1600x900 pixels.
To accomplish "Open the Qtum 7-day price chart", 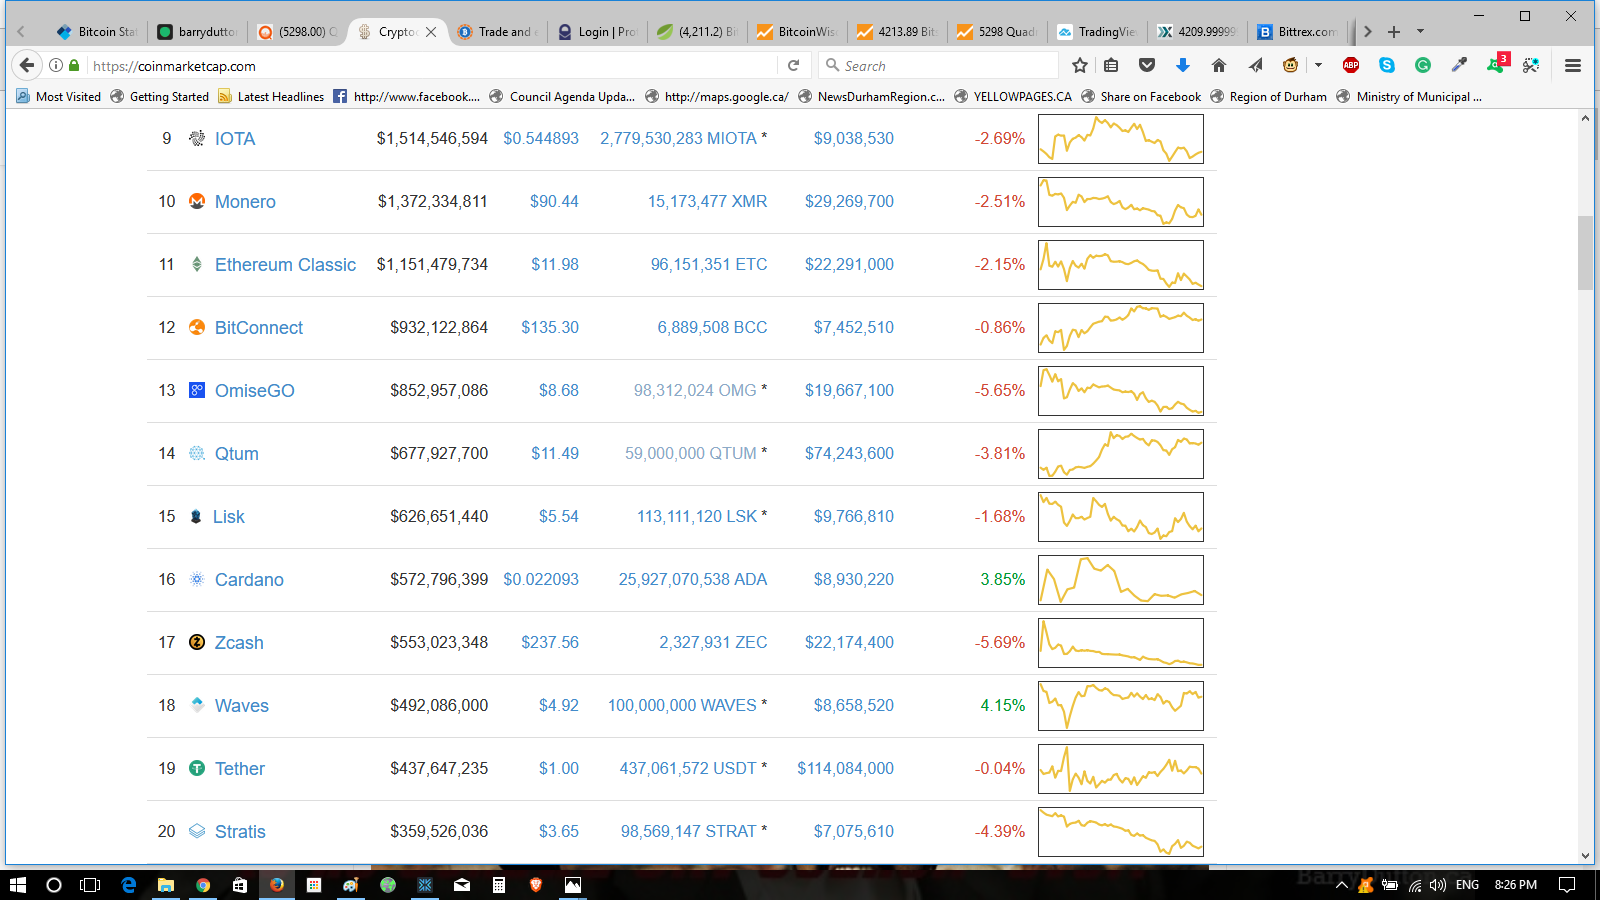I will (x=1121, y=454).
